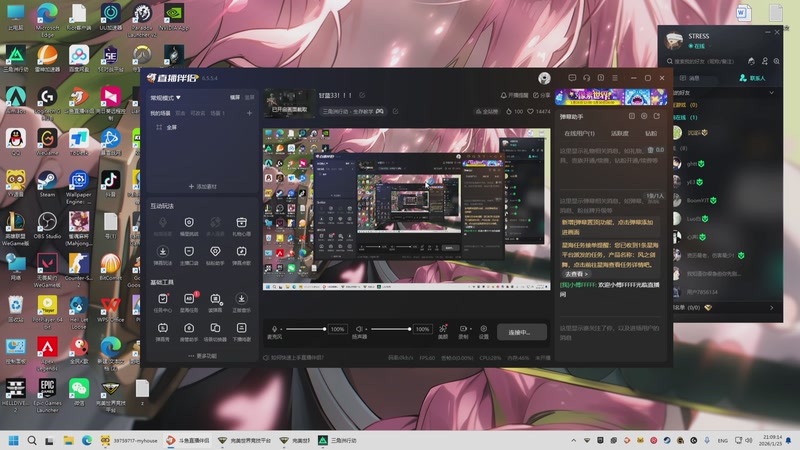Open the 弹幕玩法 interactive tool
The width and height of the screenshot is (800, 450).
162,255
